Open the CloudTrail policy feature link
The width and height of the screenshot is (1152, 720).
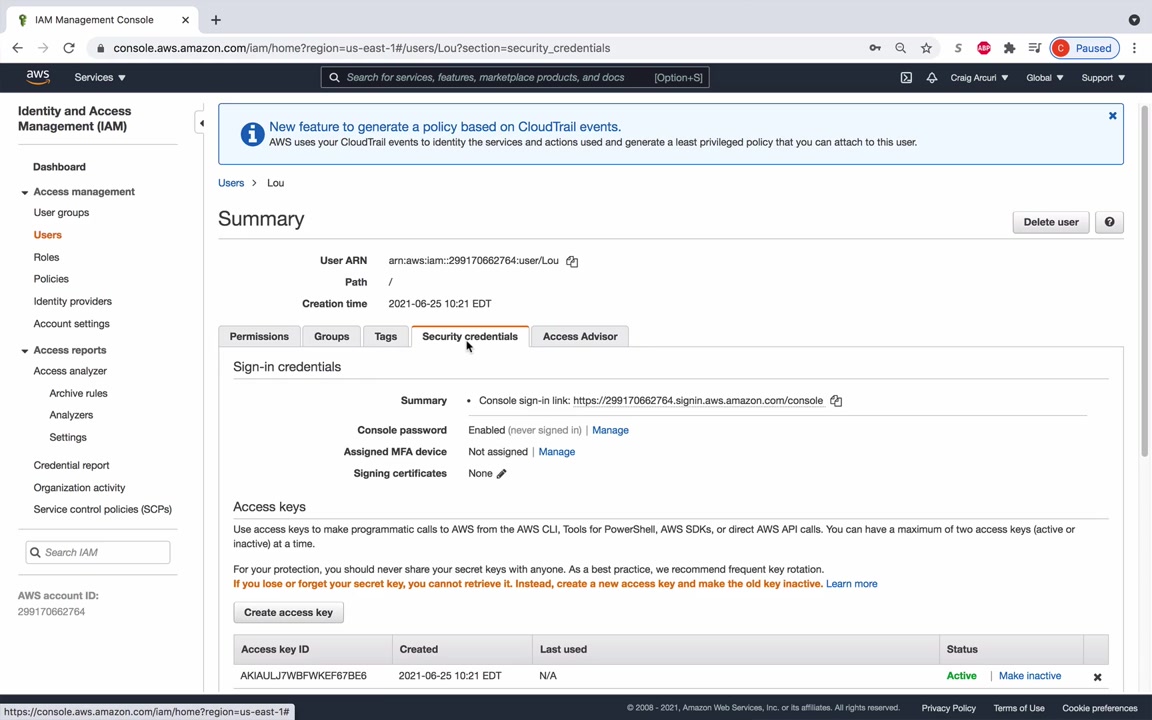tap(444, 126)
